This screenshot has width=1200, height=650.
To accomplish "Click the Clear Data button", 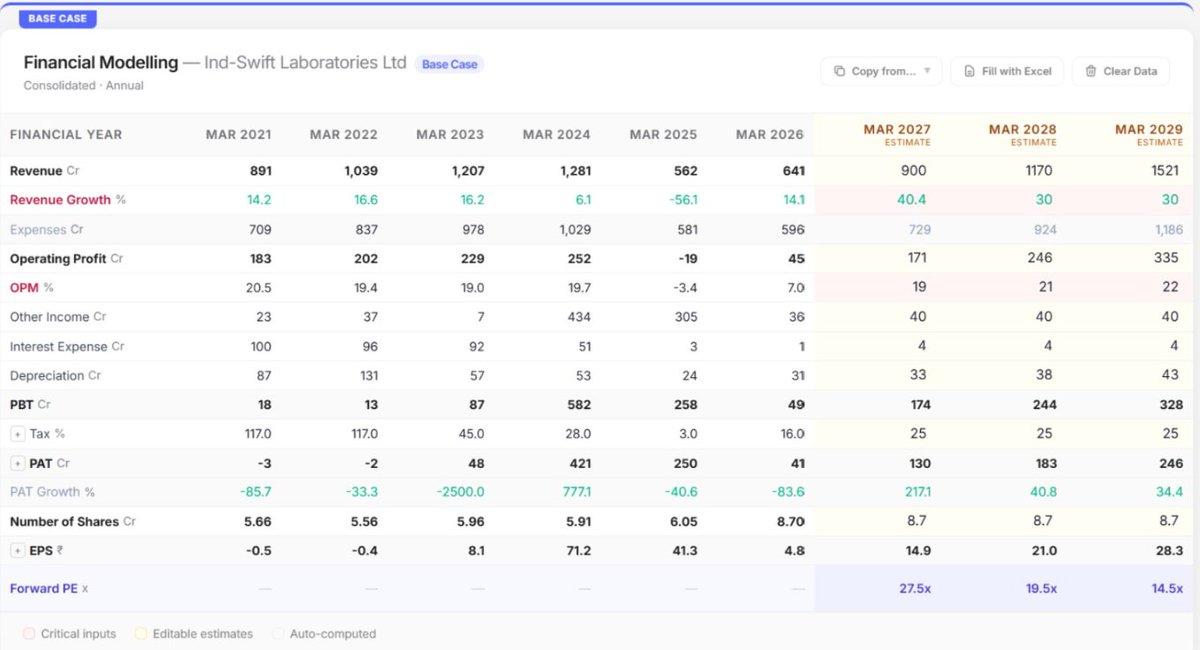I will (1120, 71).
